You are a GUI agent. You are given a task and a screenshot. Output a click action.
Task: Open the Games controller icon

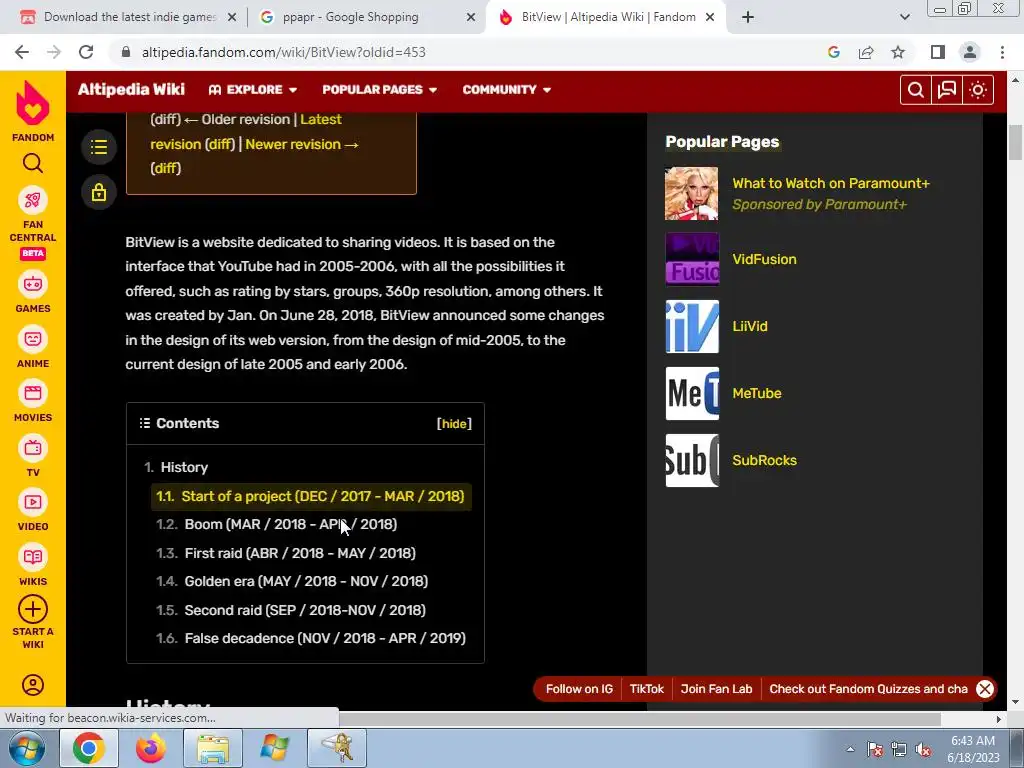33,284
